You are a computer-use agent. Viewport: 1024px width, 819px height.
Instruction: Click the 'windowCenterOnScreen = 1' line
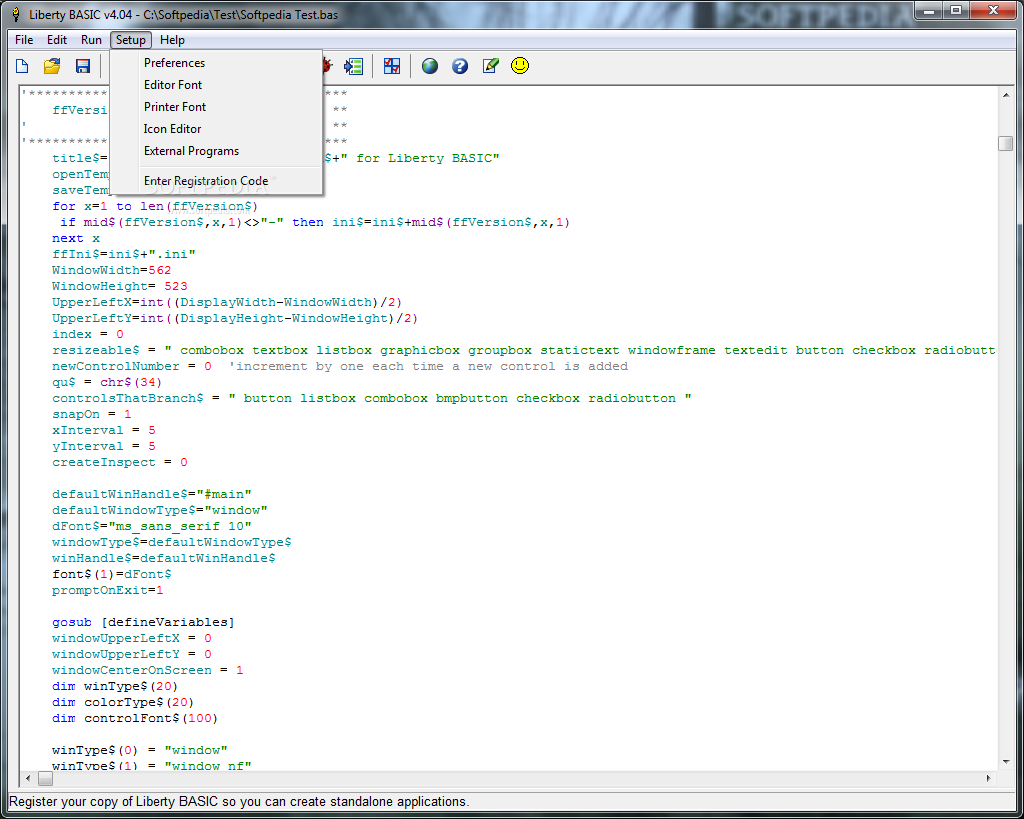tap(148, 670)
